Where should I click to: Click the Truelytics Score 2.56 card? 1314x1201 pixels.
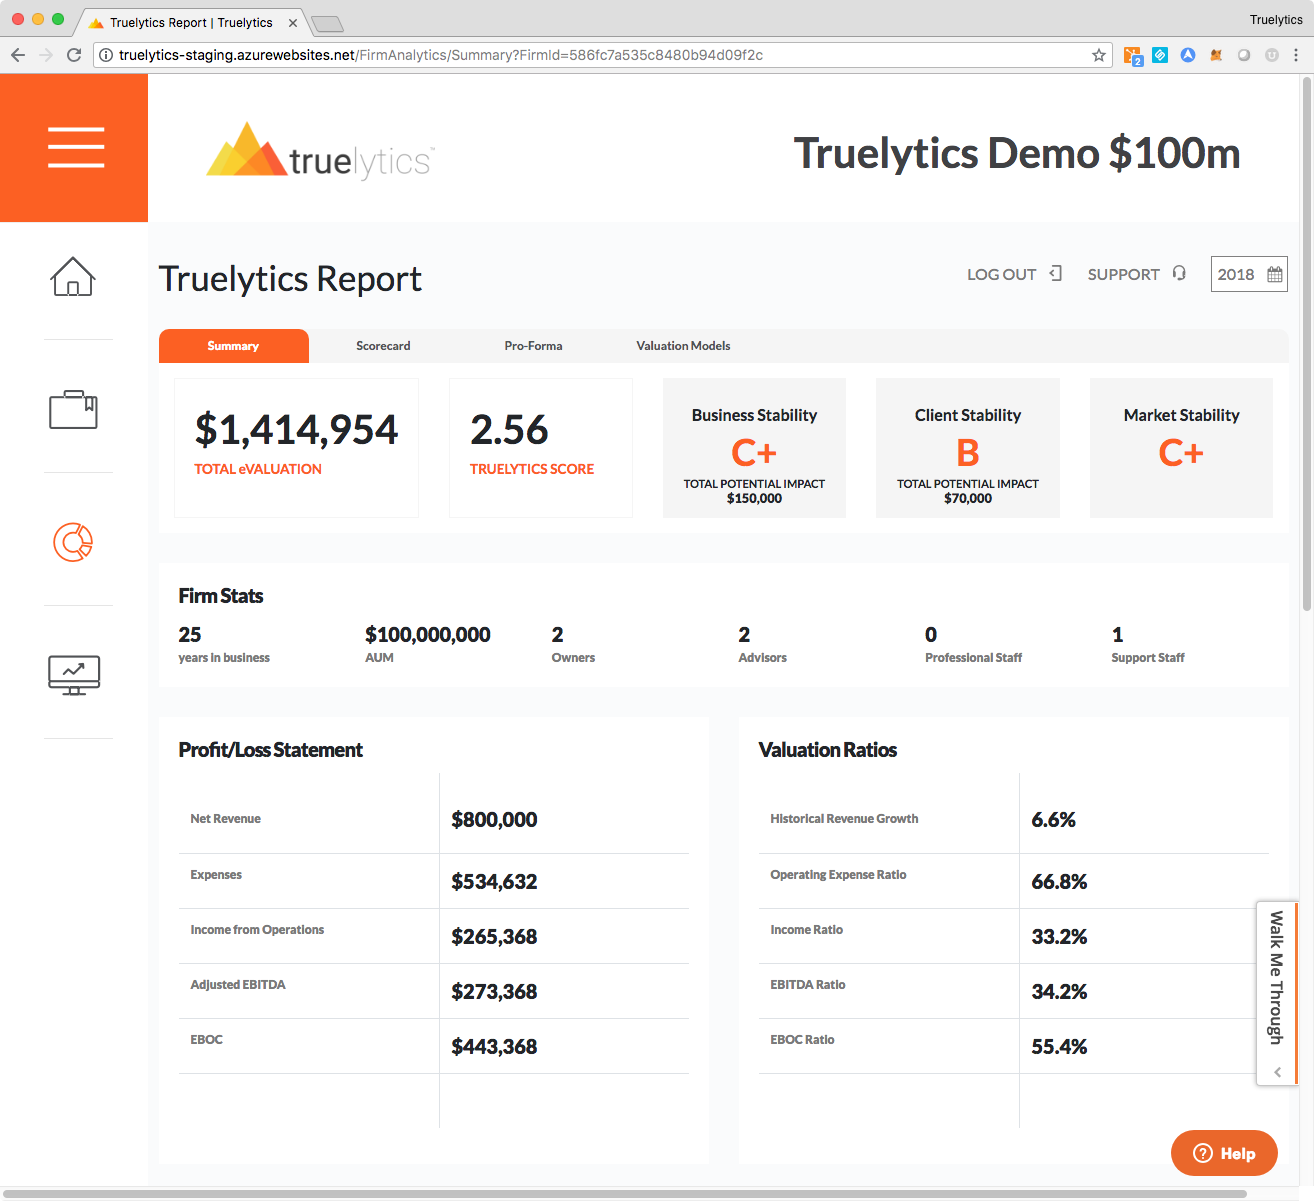tap(541, 448)
